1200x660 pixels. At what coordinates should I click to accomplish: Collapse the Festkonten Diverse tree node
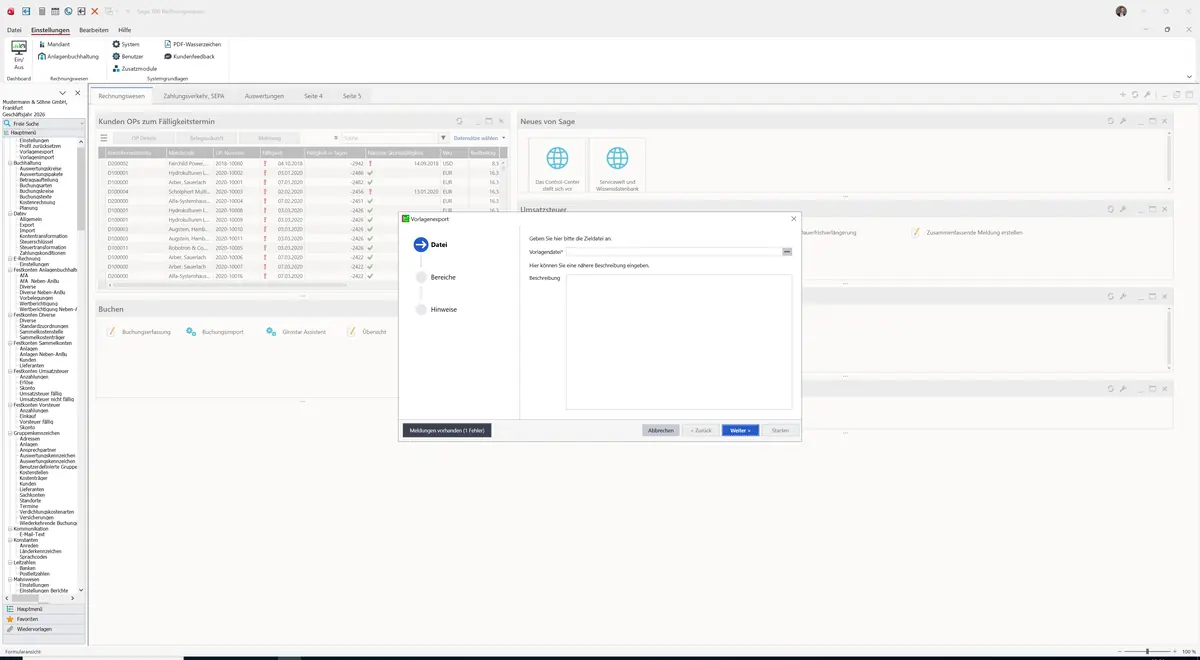click(10, 314)
